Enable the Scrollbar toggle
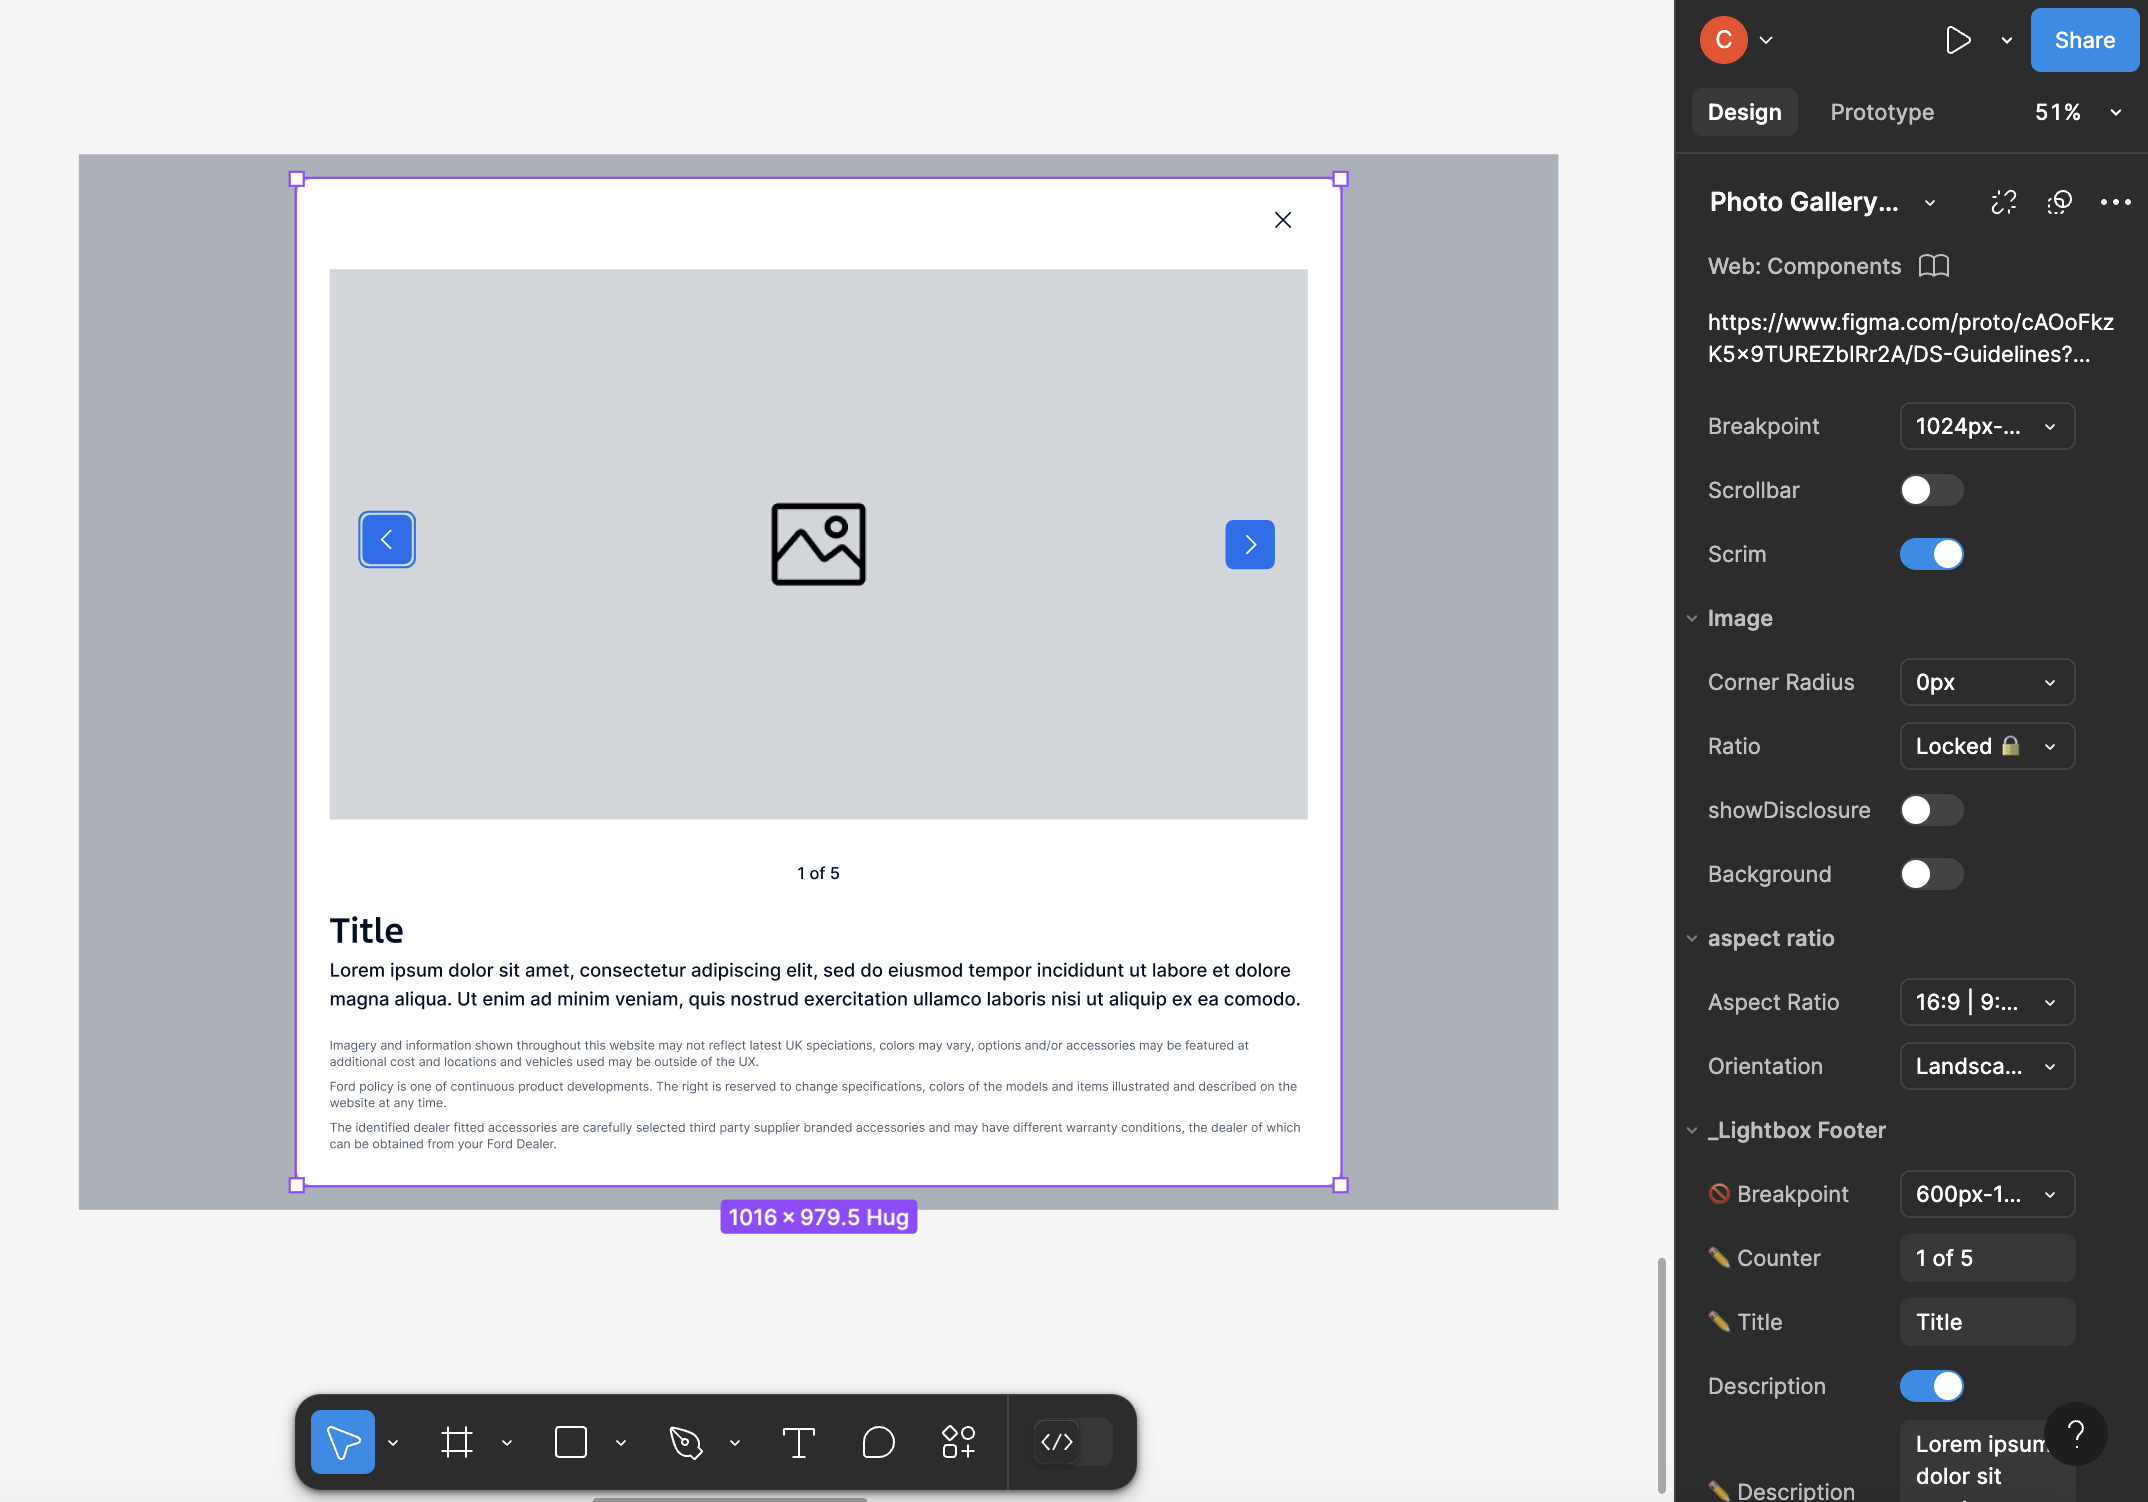The height and width of the screenshot is (1502, 2148). 1931,490
